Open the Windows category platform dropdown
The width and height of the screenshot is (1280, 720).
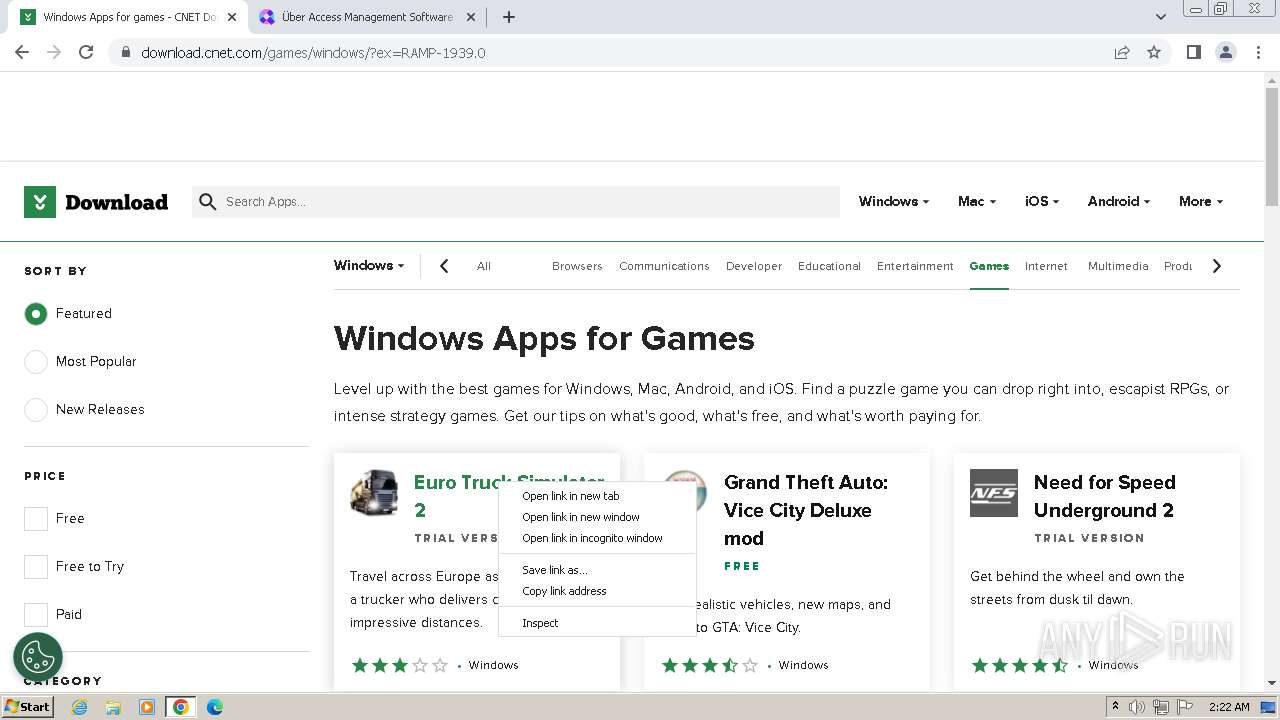click(x=369, y=266)
